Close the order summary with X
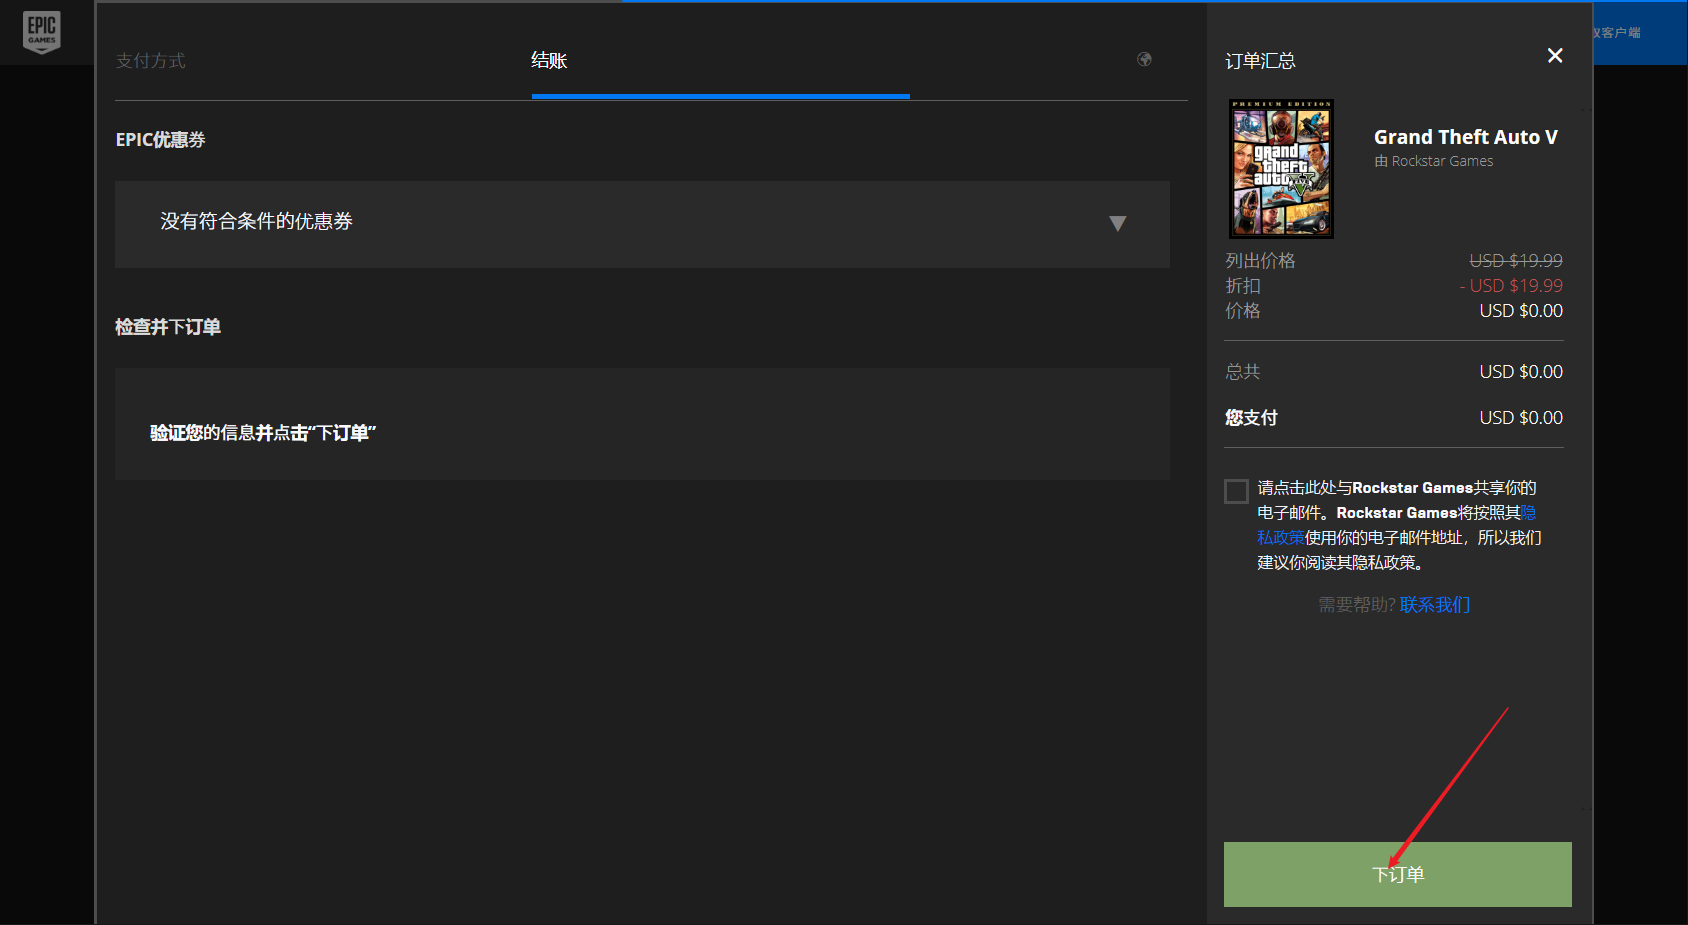This screenshot has width=1688, height=925. coord(1555,56)
